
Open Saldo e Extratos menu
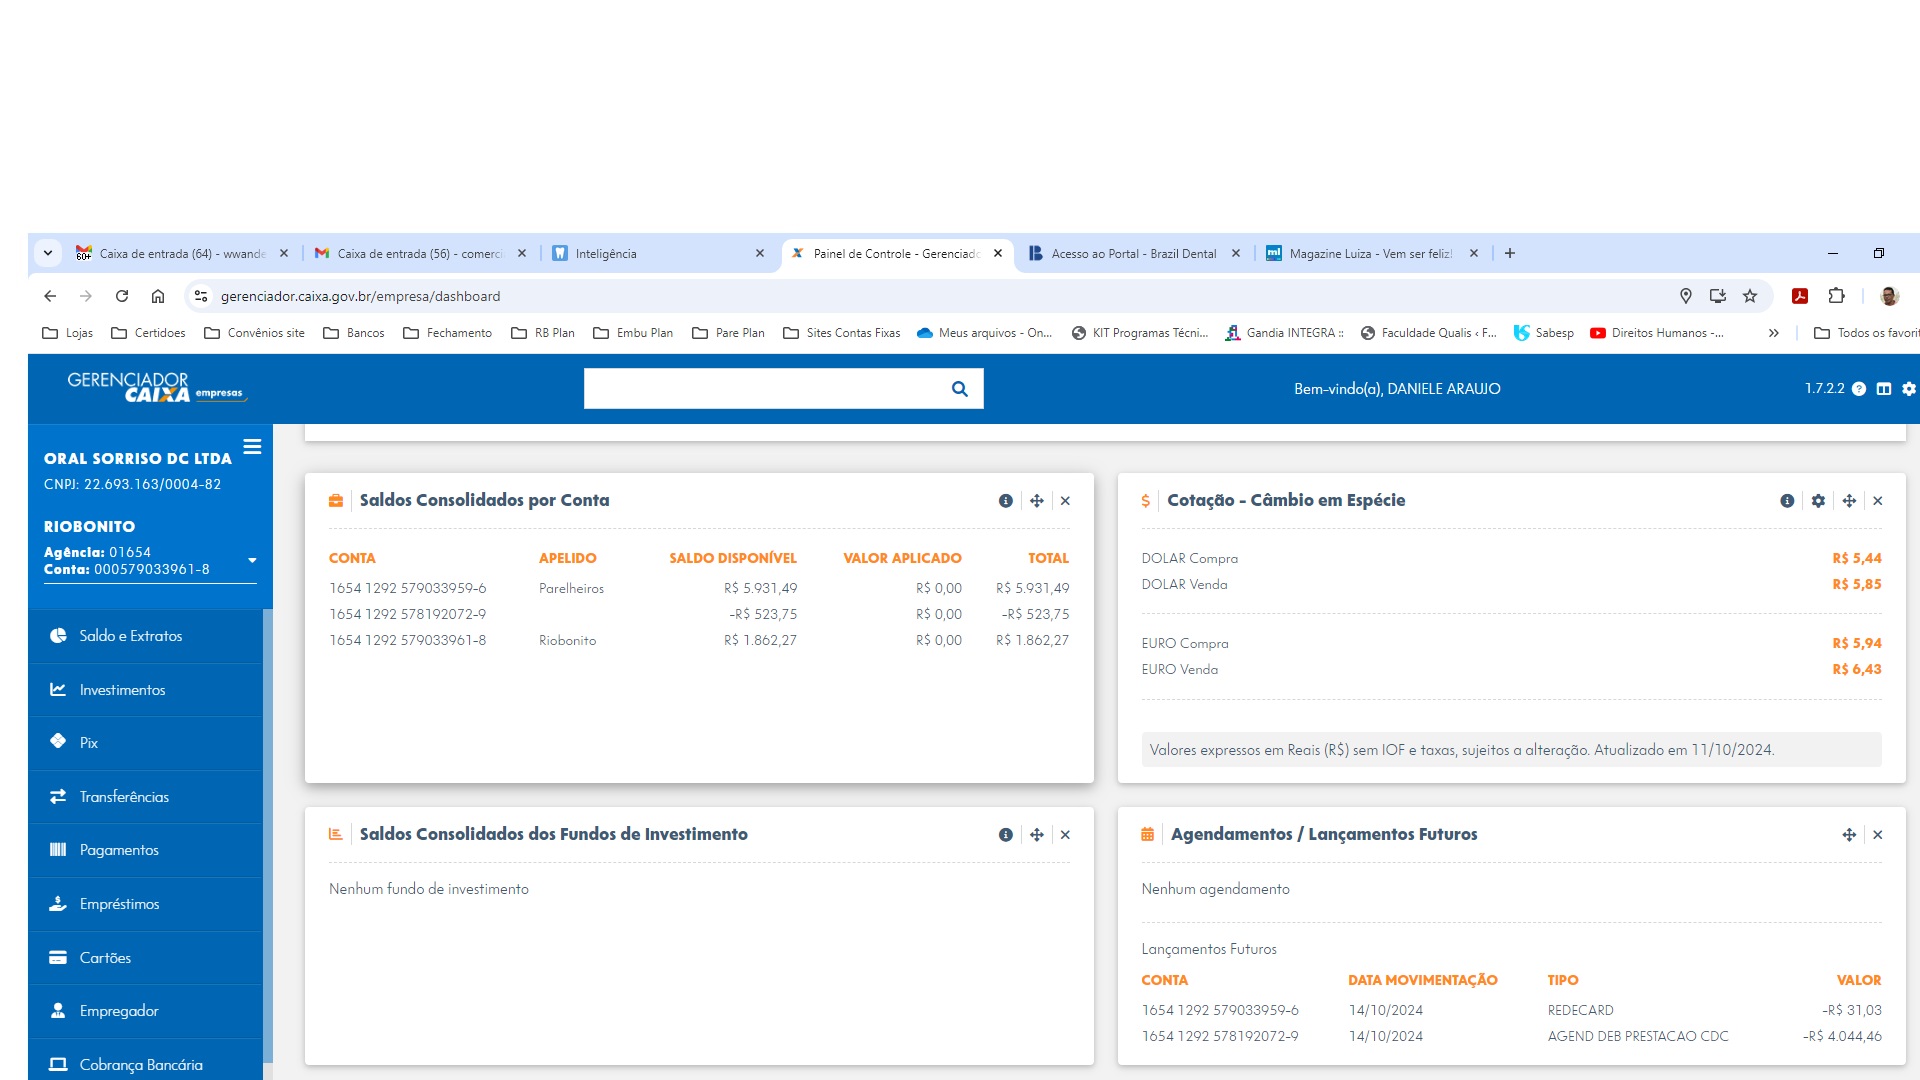click(130, 636)
